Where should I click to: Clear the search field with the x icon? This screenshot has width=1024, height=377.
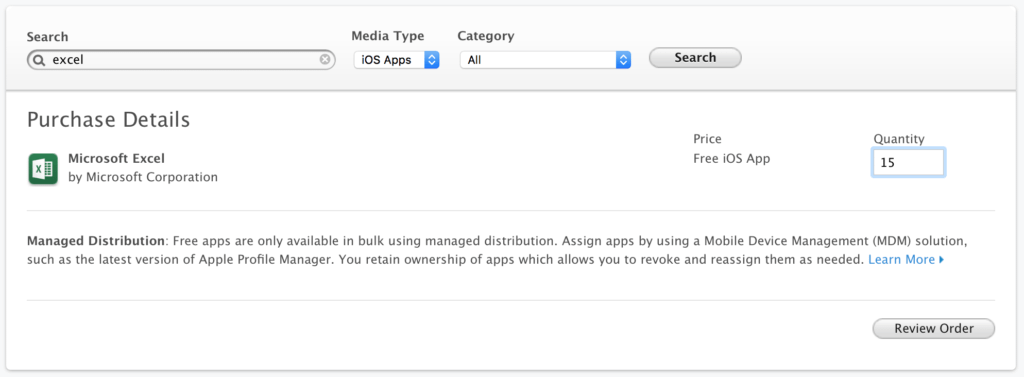[325, 59]
